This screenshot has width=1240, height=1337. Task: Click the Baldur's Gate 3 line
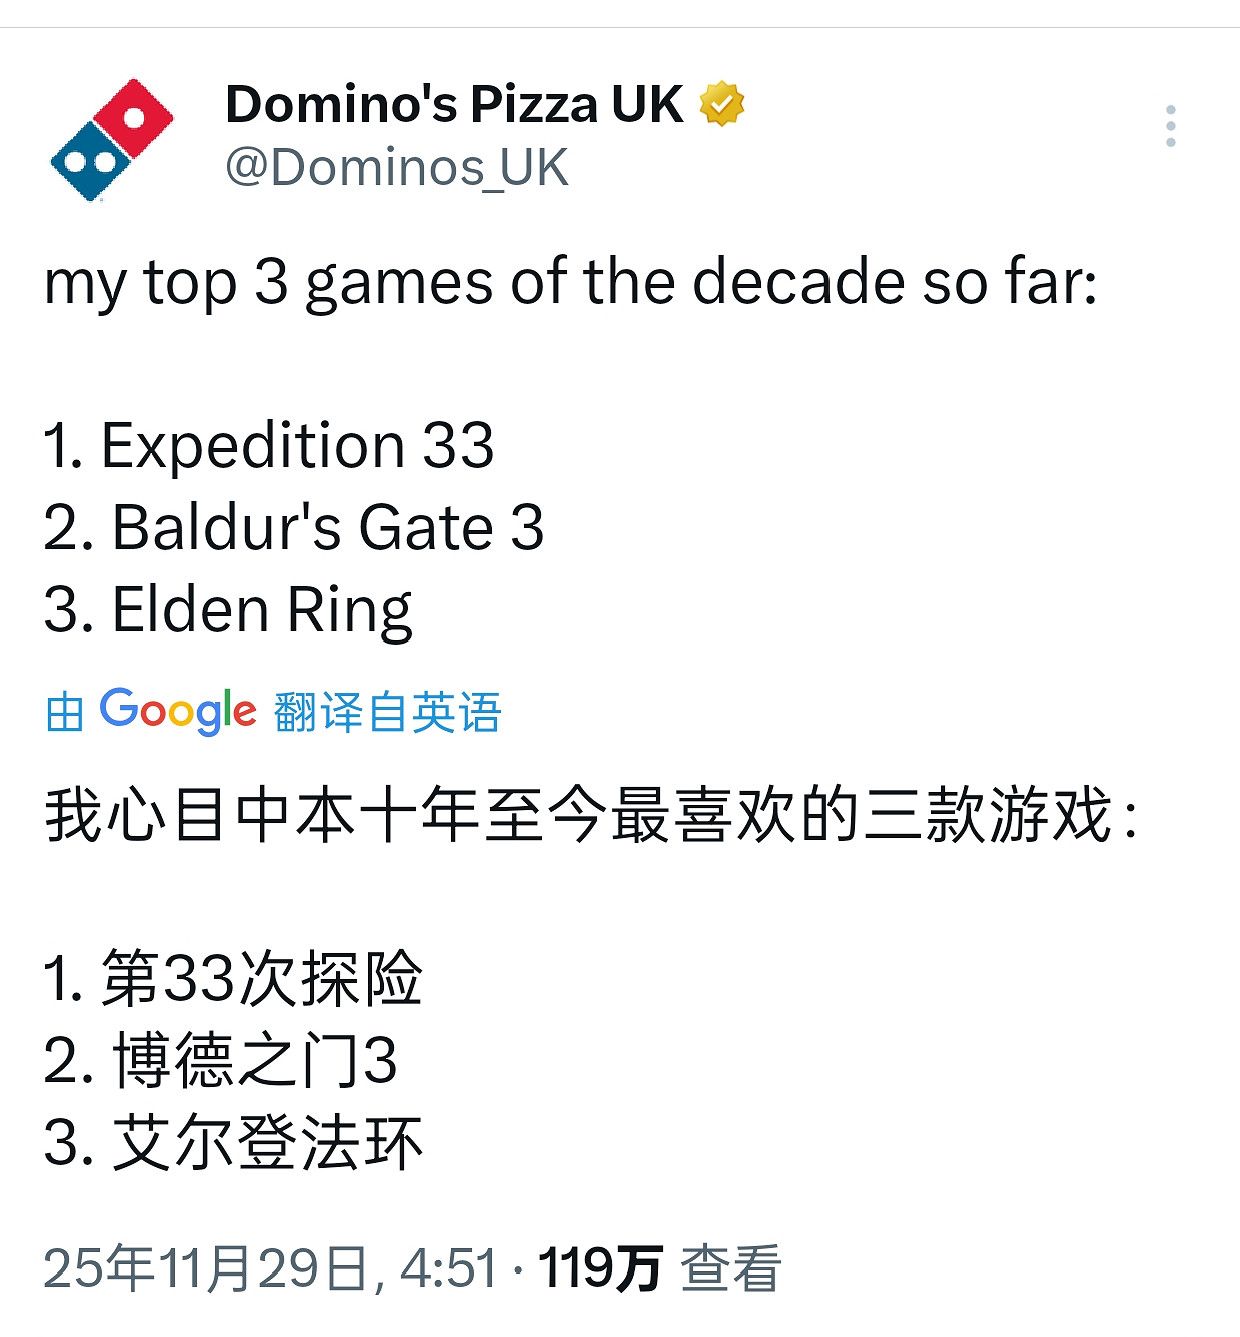[294, 527]
